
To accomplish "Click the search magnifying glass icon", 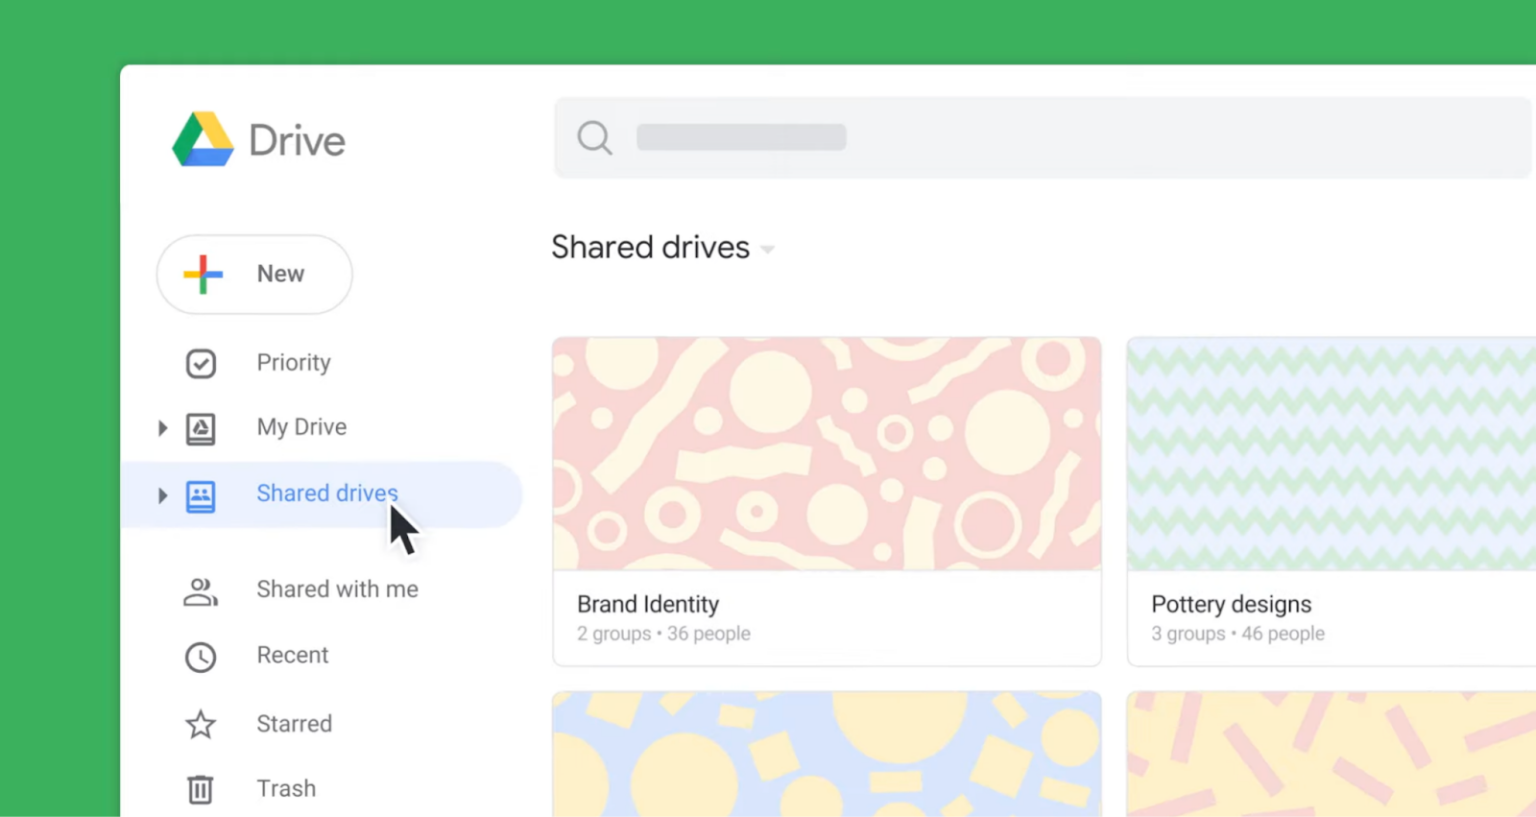I will click(594, 137).
